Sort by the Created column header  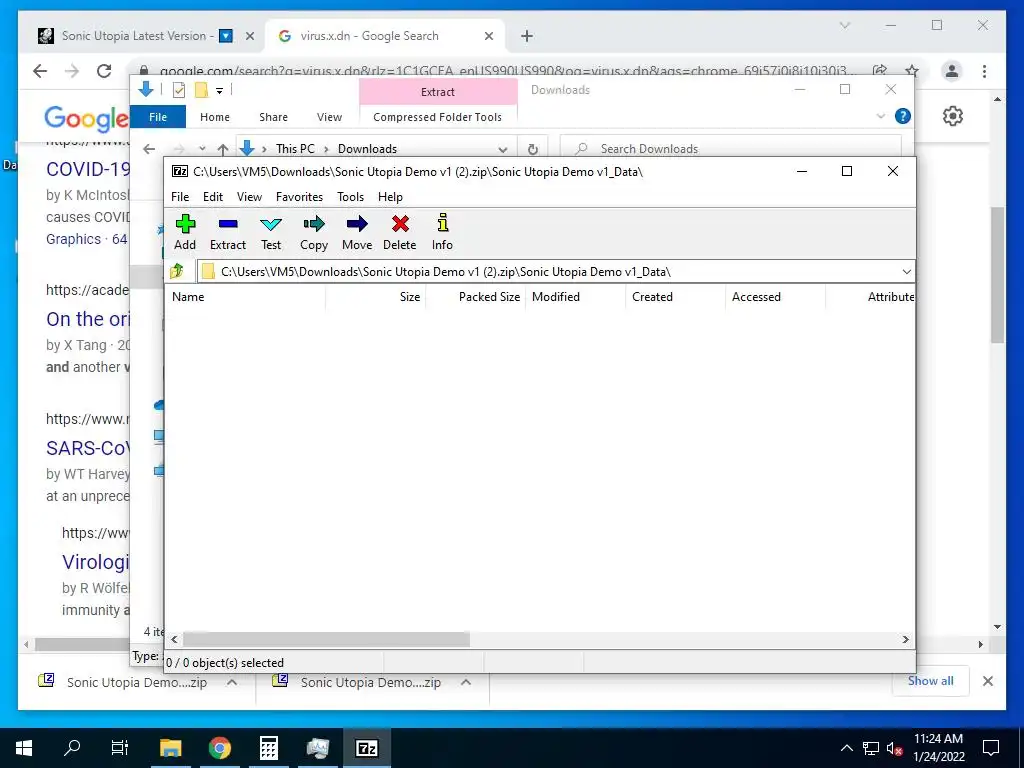tap(675, 296)
